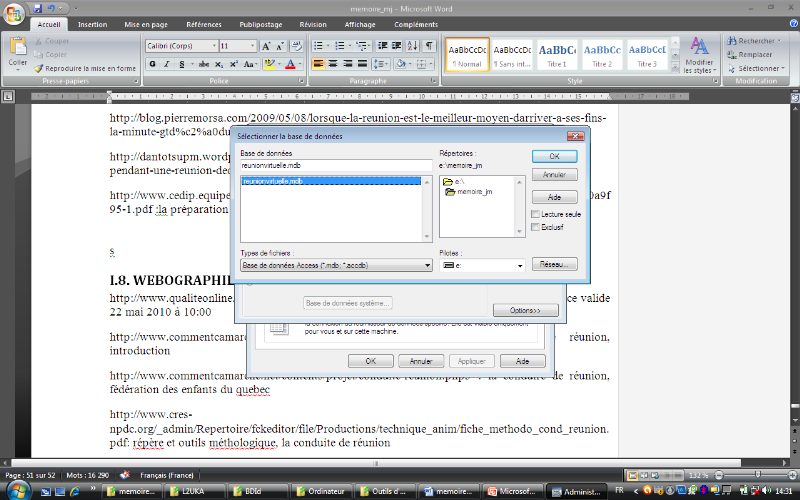Click the numbered list icon
800x500 pixels.
point(340,46)
